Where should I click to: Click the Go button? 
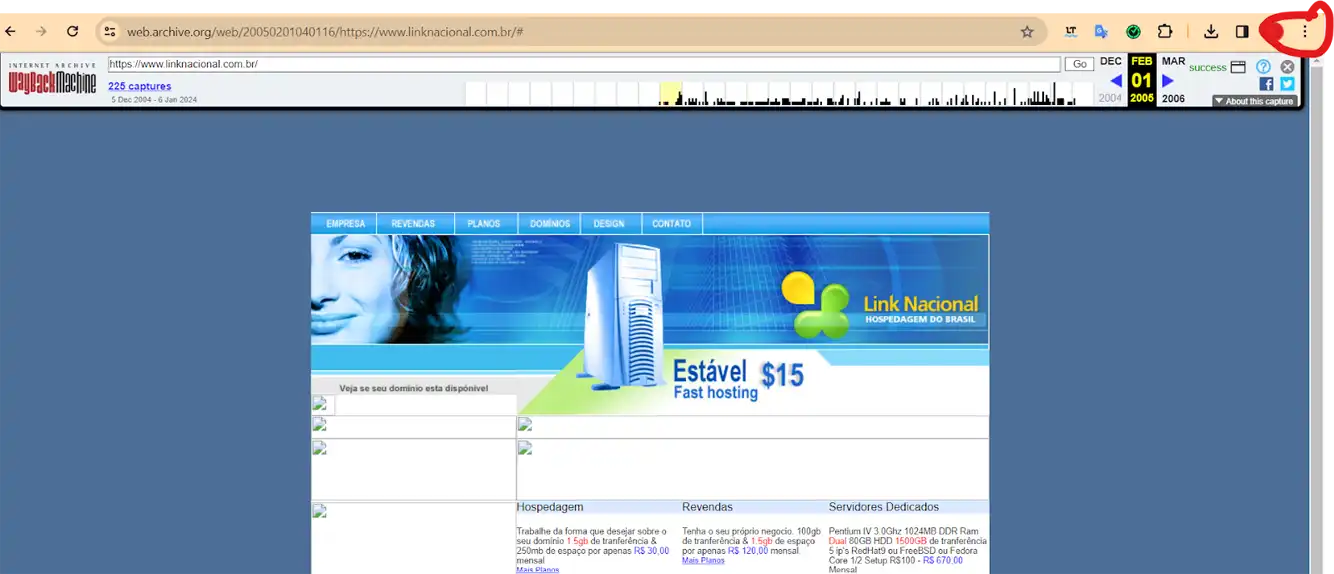pos(1080,64)
